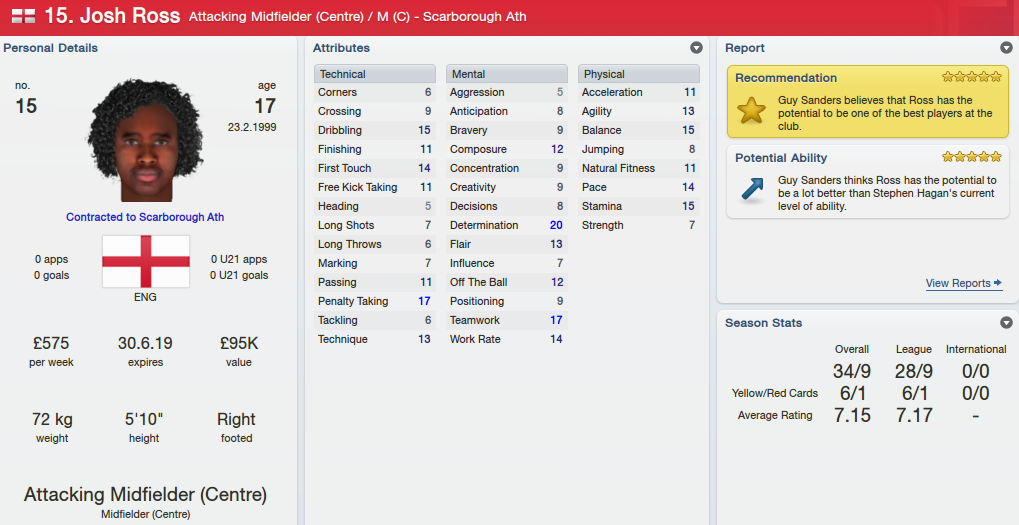Select the Technical attributes column header
The image size is (1019, 525).
(x=375, y=73)
